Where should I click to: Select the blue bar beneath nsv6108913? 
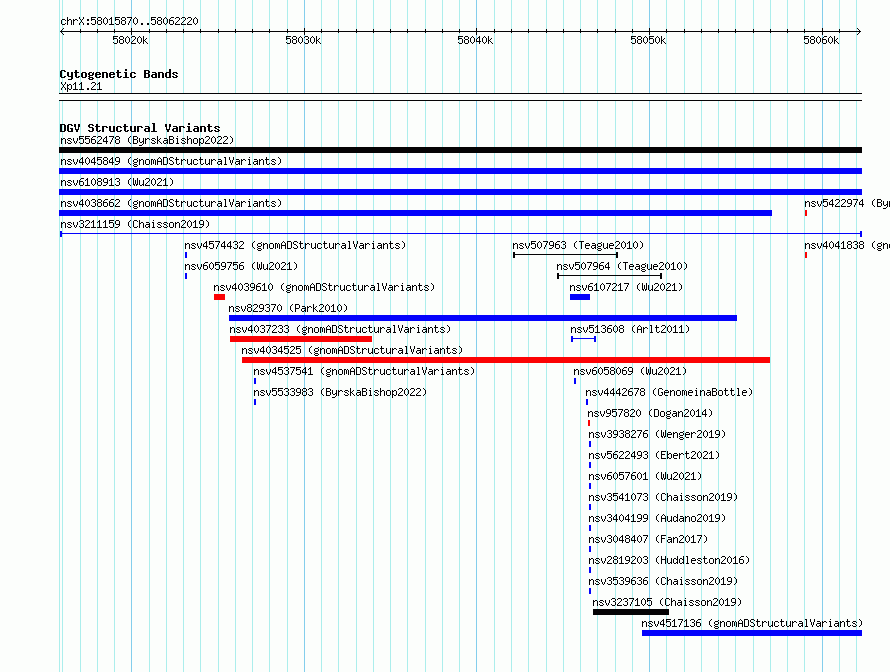coord(460,192)
